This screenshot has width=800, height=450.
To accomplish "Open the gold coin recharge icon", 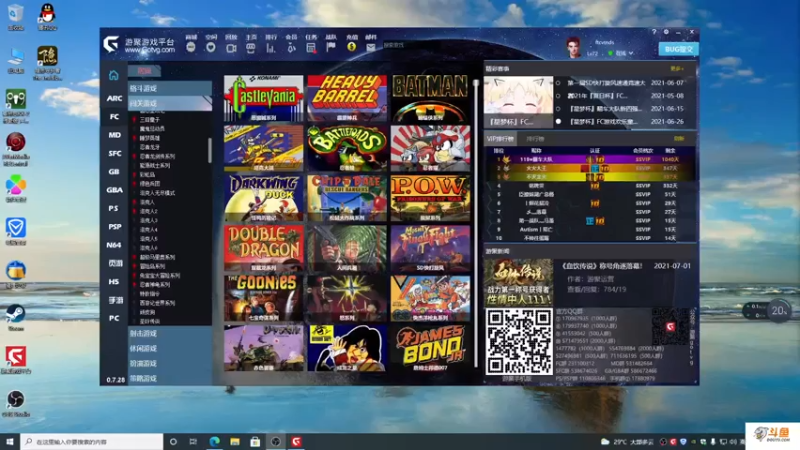I will (x=352, y=47).
